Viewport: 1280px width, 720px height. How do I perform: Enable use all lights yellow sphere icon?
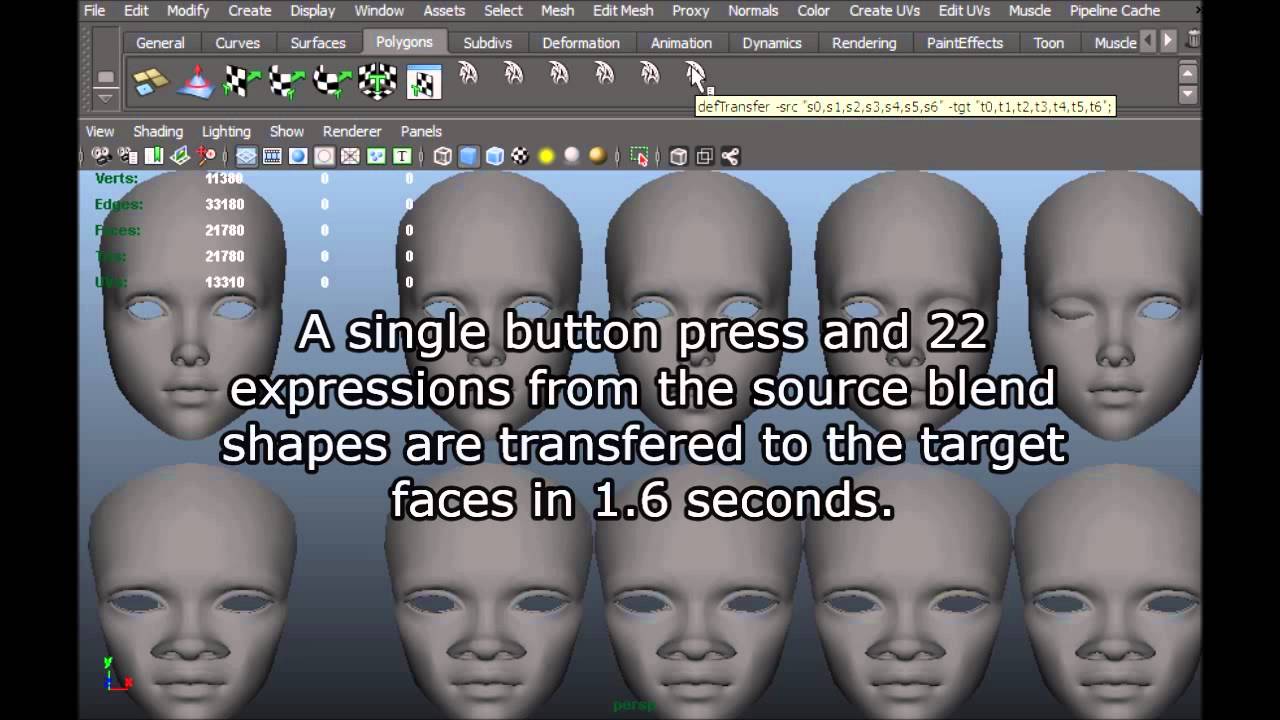(546, 156)
